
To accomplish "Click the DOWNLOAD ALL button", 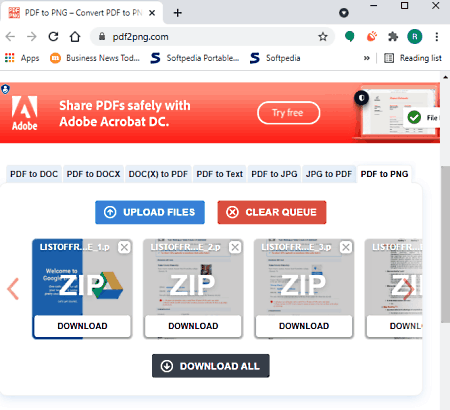I will pyautogui.click(x=211, y=366).
